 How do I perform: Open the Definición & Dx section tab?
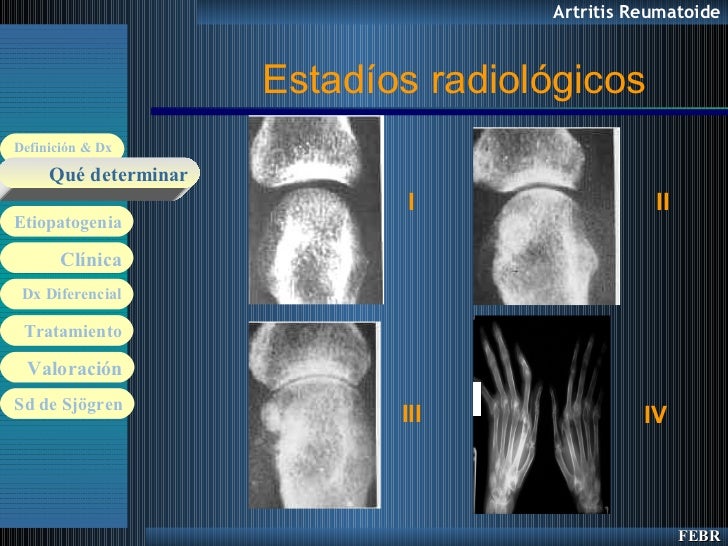point(63,147)
